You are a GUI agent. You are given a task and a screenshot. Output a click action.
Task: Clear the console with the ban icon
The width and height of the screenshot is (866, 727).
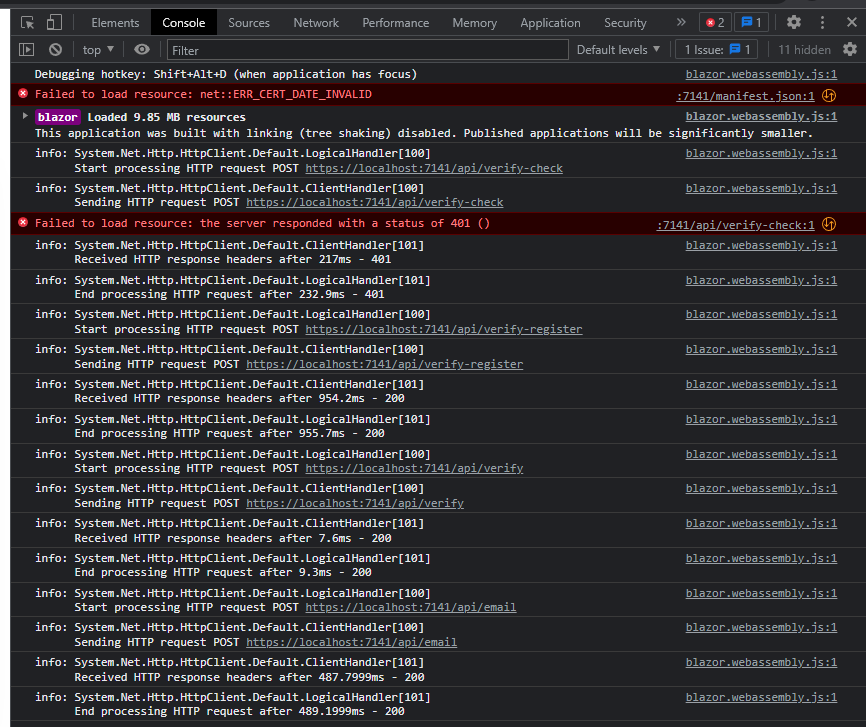pyautogui.click(x=55, y=50)
